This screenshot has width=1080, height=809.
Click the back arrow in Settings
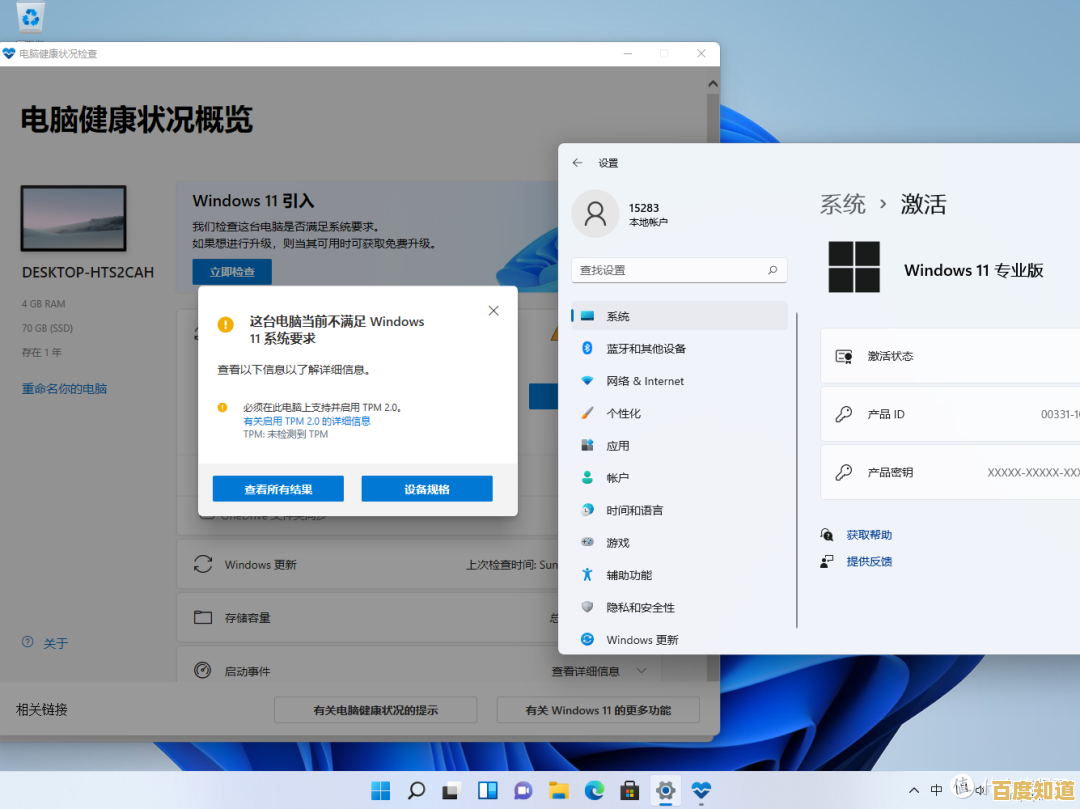(577, 162)
